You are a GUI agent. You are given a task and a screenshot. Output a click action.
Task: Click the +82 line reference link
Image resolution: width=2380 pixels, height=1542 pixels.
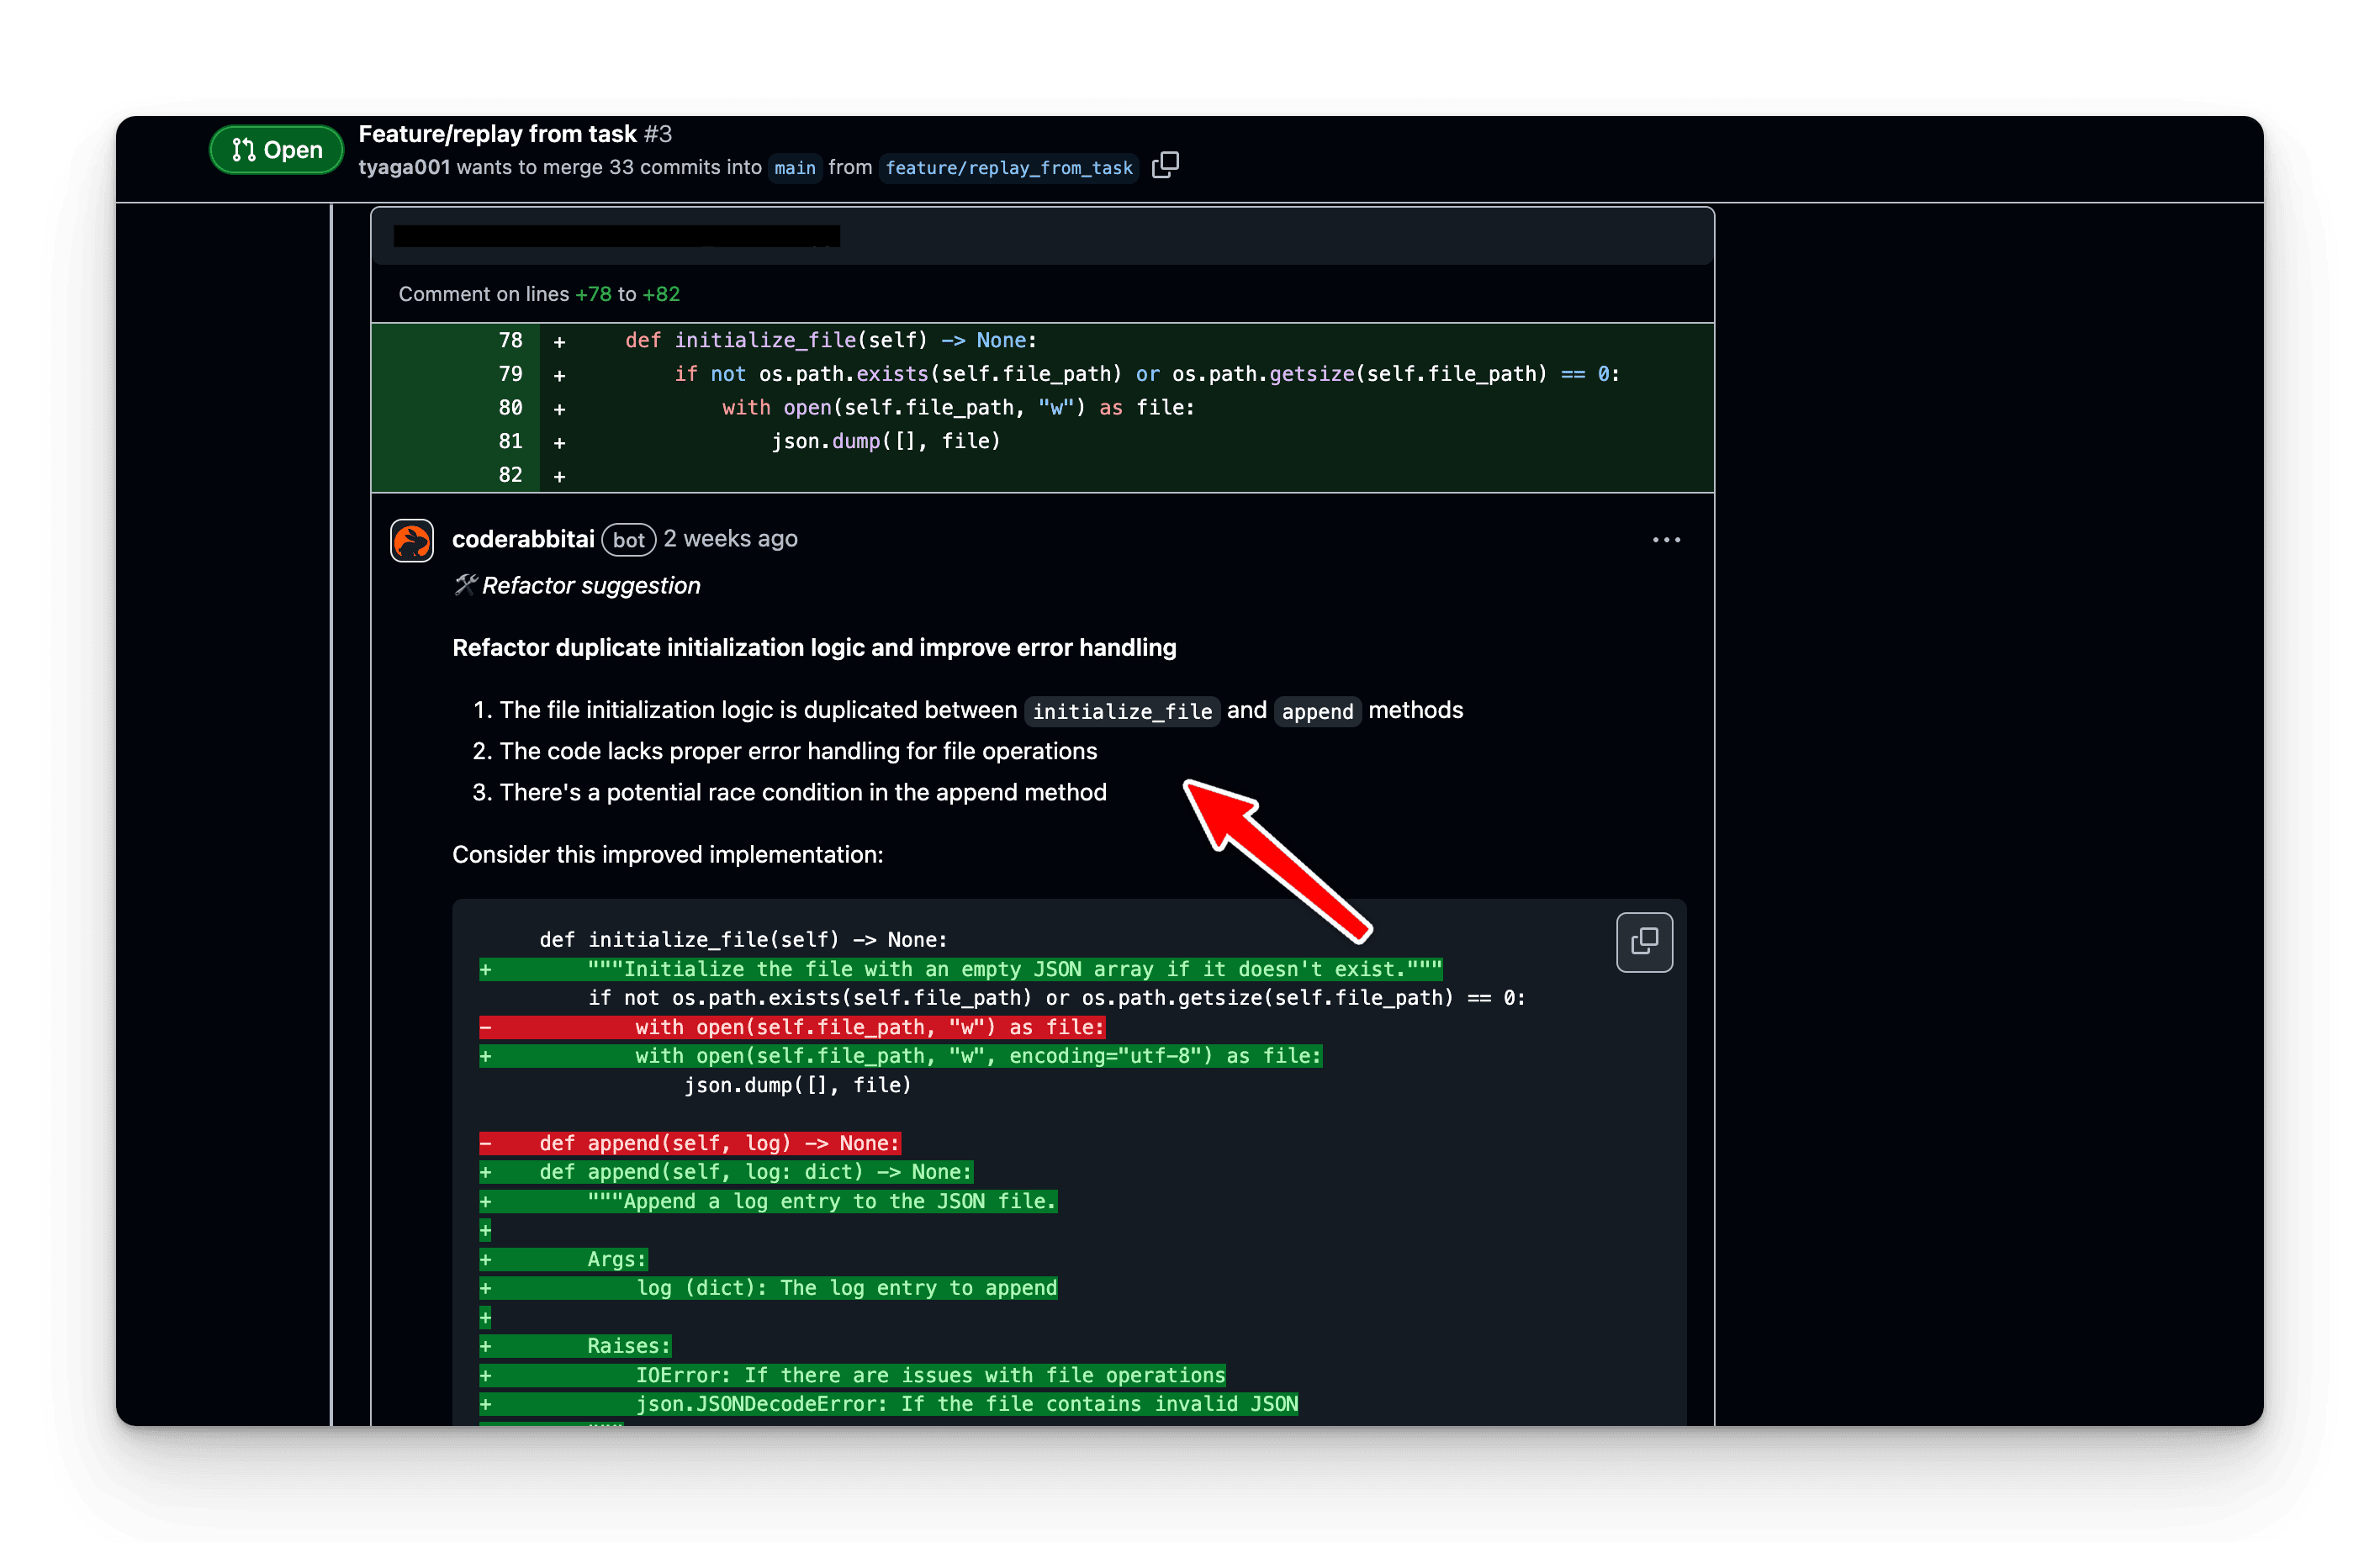663,293
